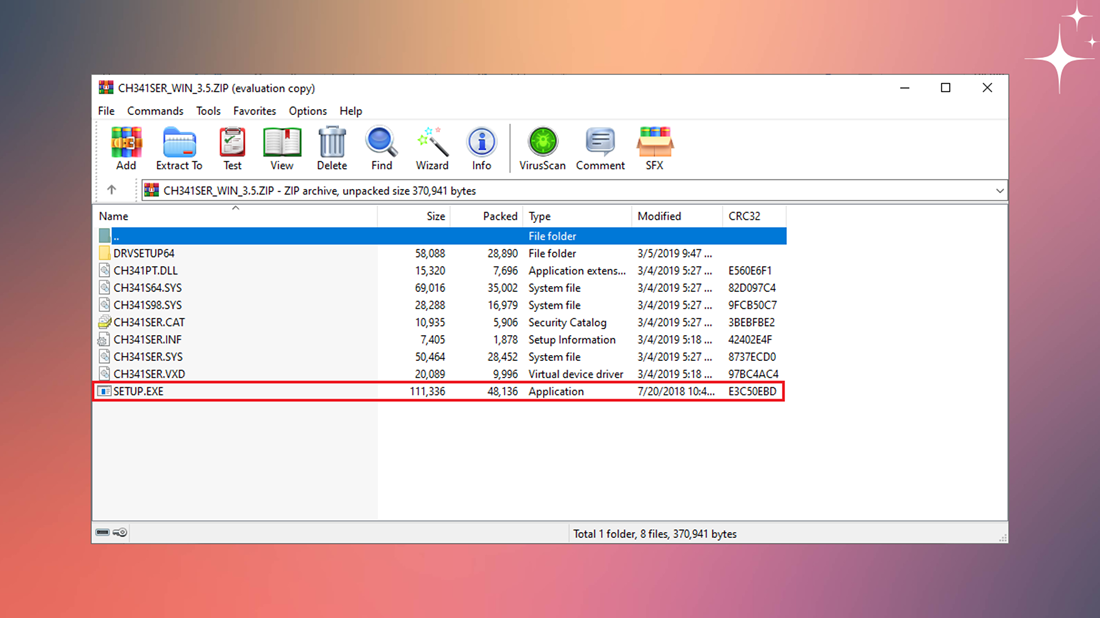Open the Commands menu

(x=155, y=111)
